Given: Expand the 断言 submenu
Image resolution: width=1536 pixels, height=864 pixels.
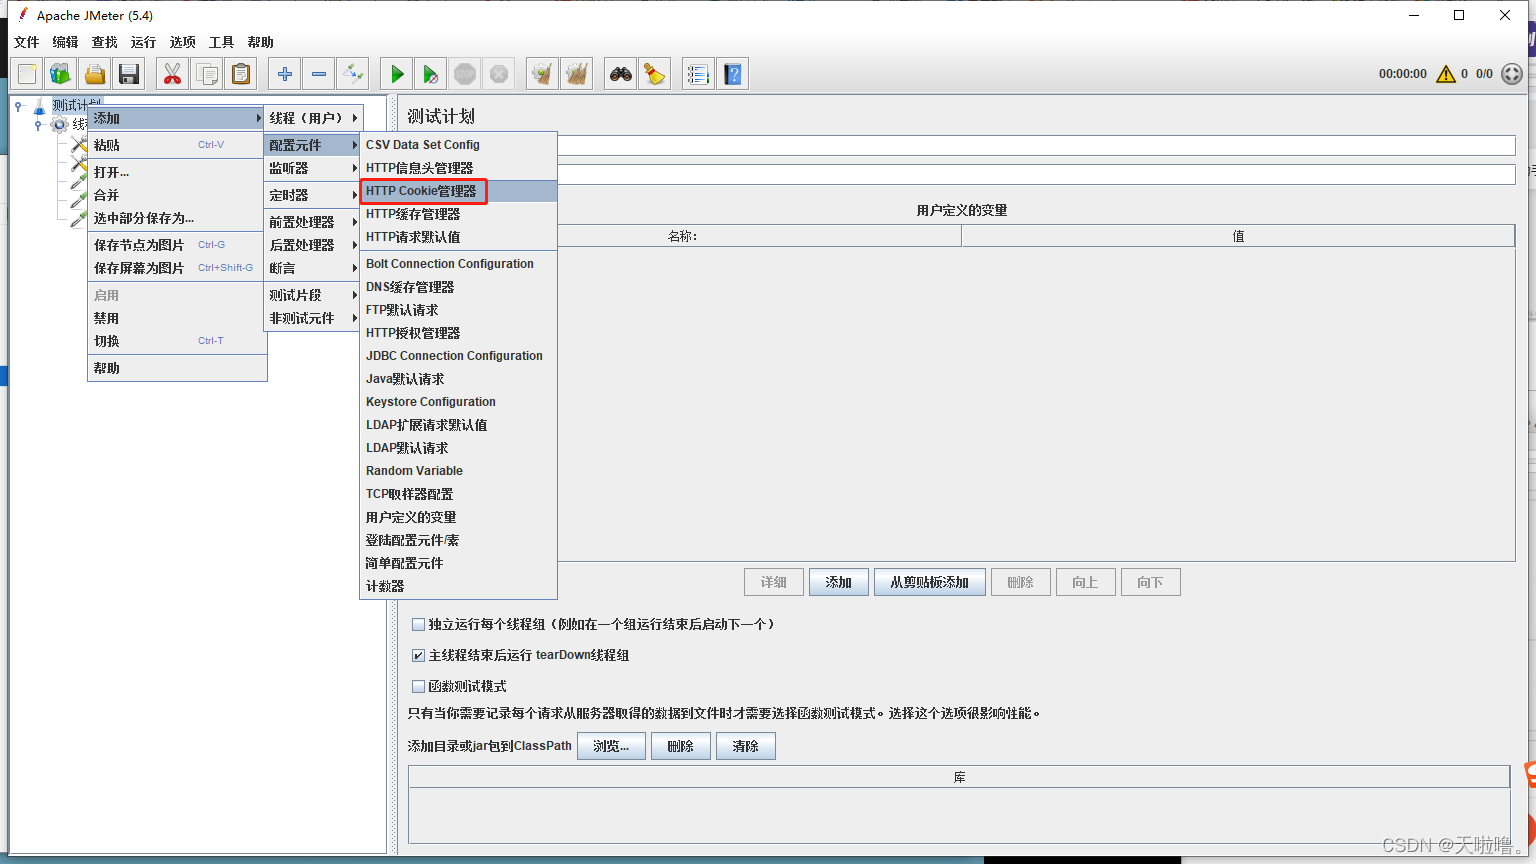Looking at the screenshot, I should click(312, 268).
